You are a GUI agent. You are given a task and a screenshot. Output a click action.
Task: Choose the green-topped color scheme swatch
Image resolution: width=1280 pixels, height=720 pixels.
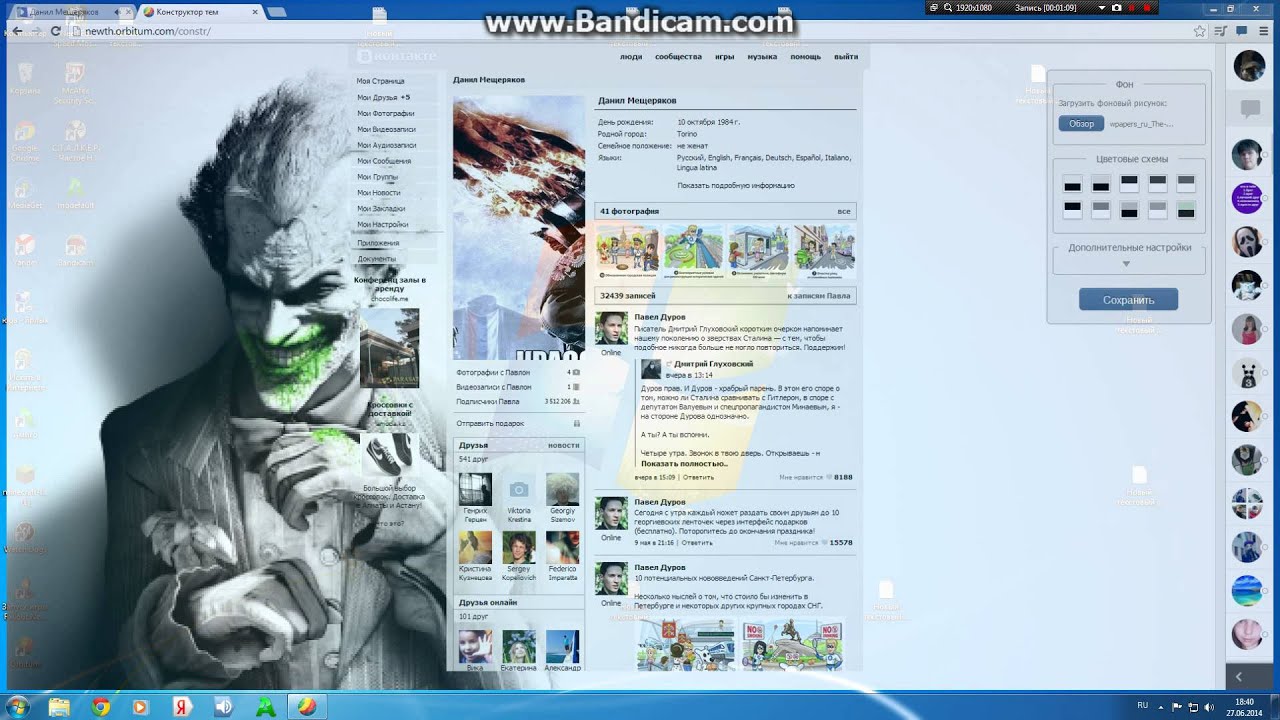[x=1185, y=210]
